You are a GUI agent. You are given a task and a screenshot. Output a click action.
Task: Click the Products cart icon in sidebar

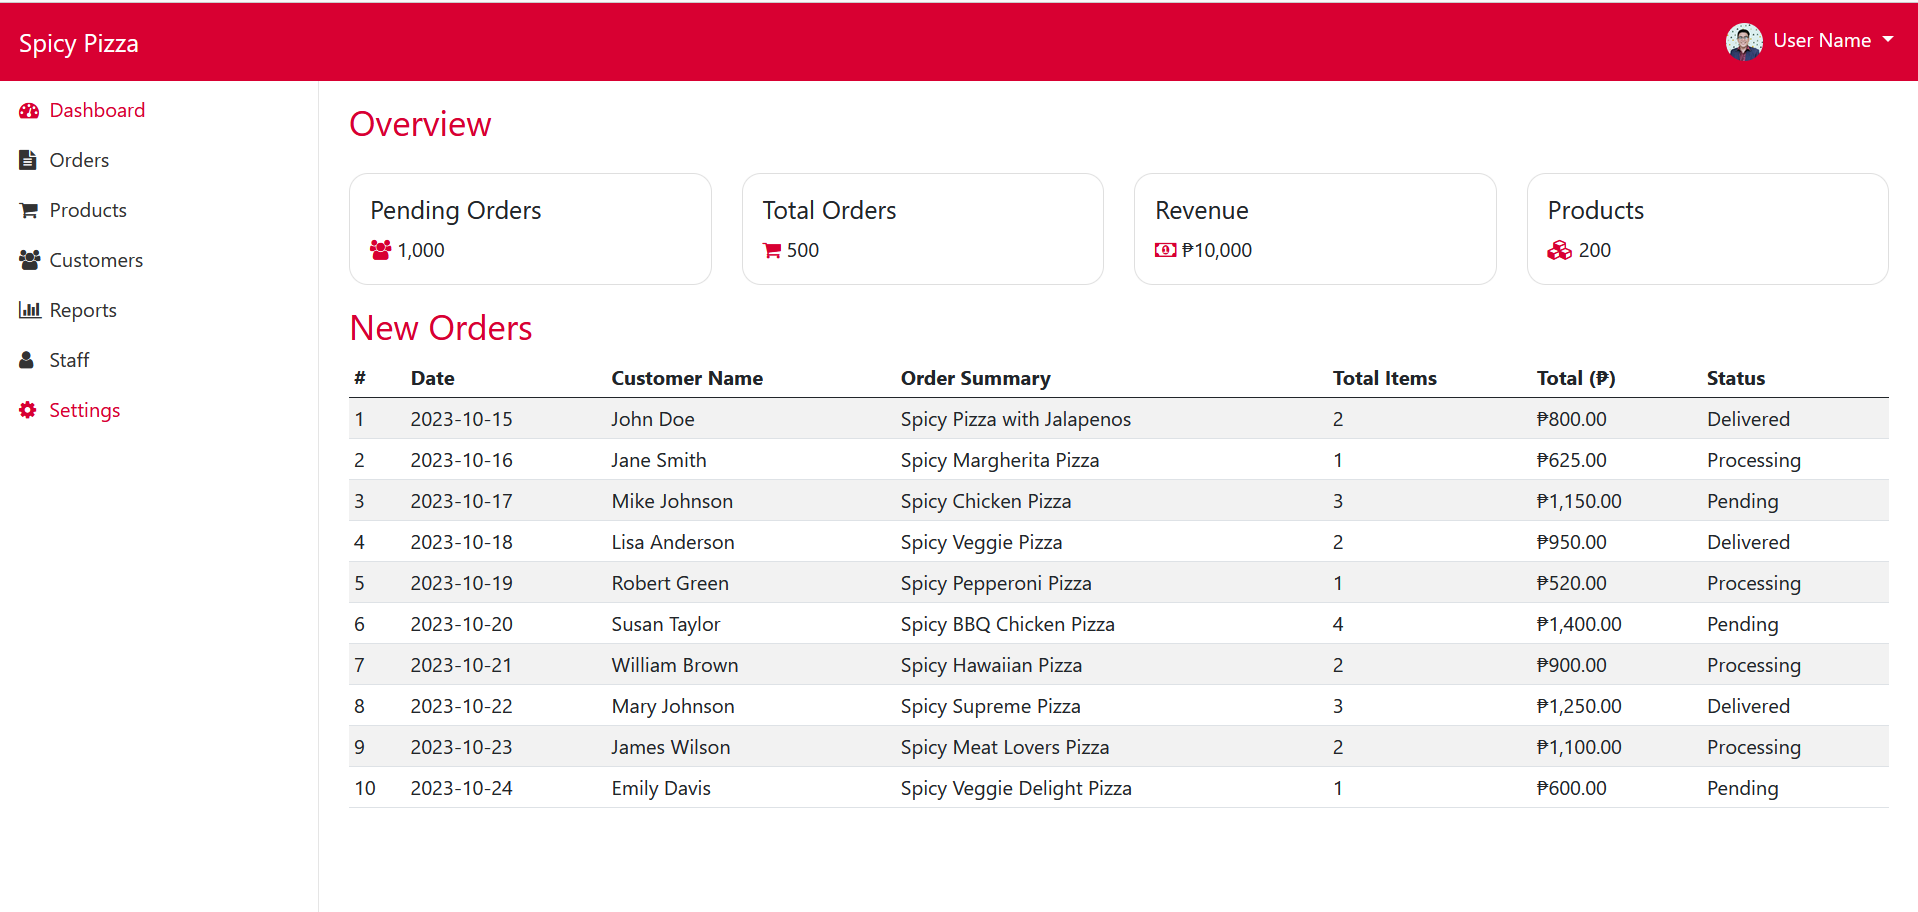(x=28, y=210)
